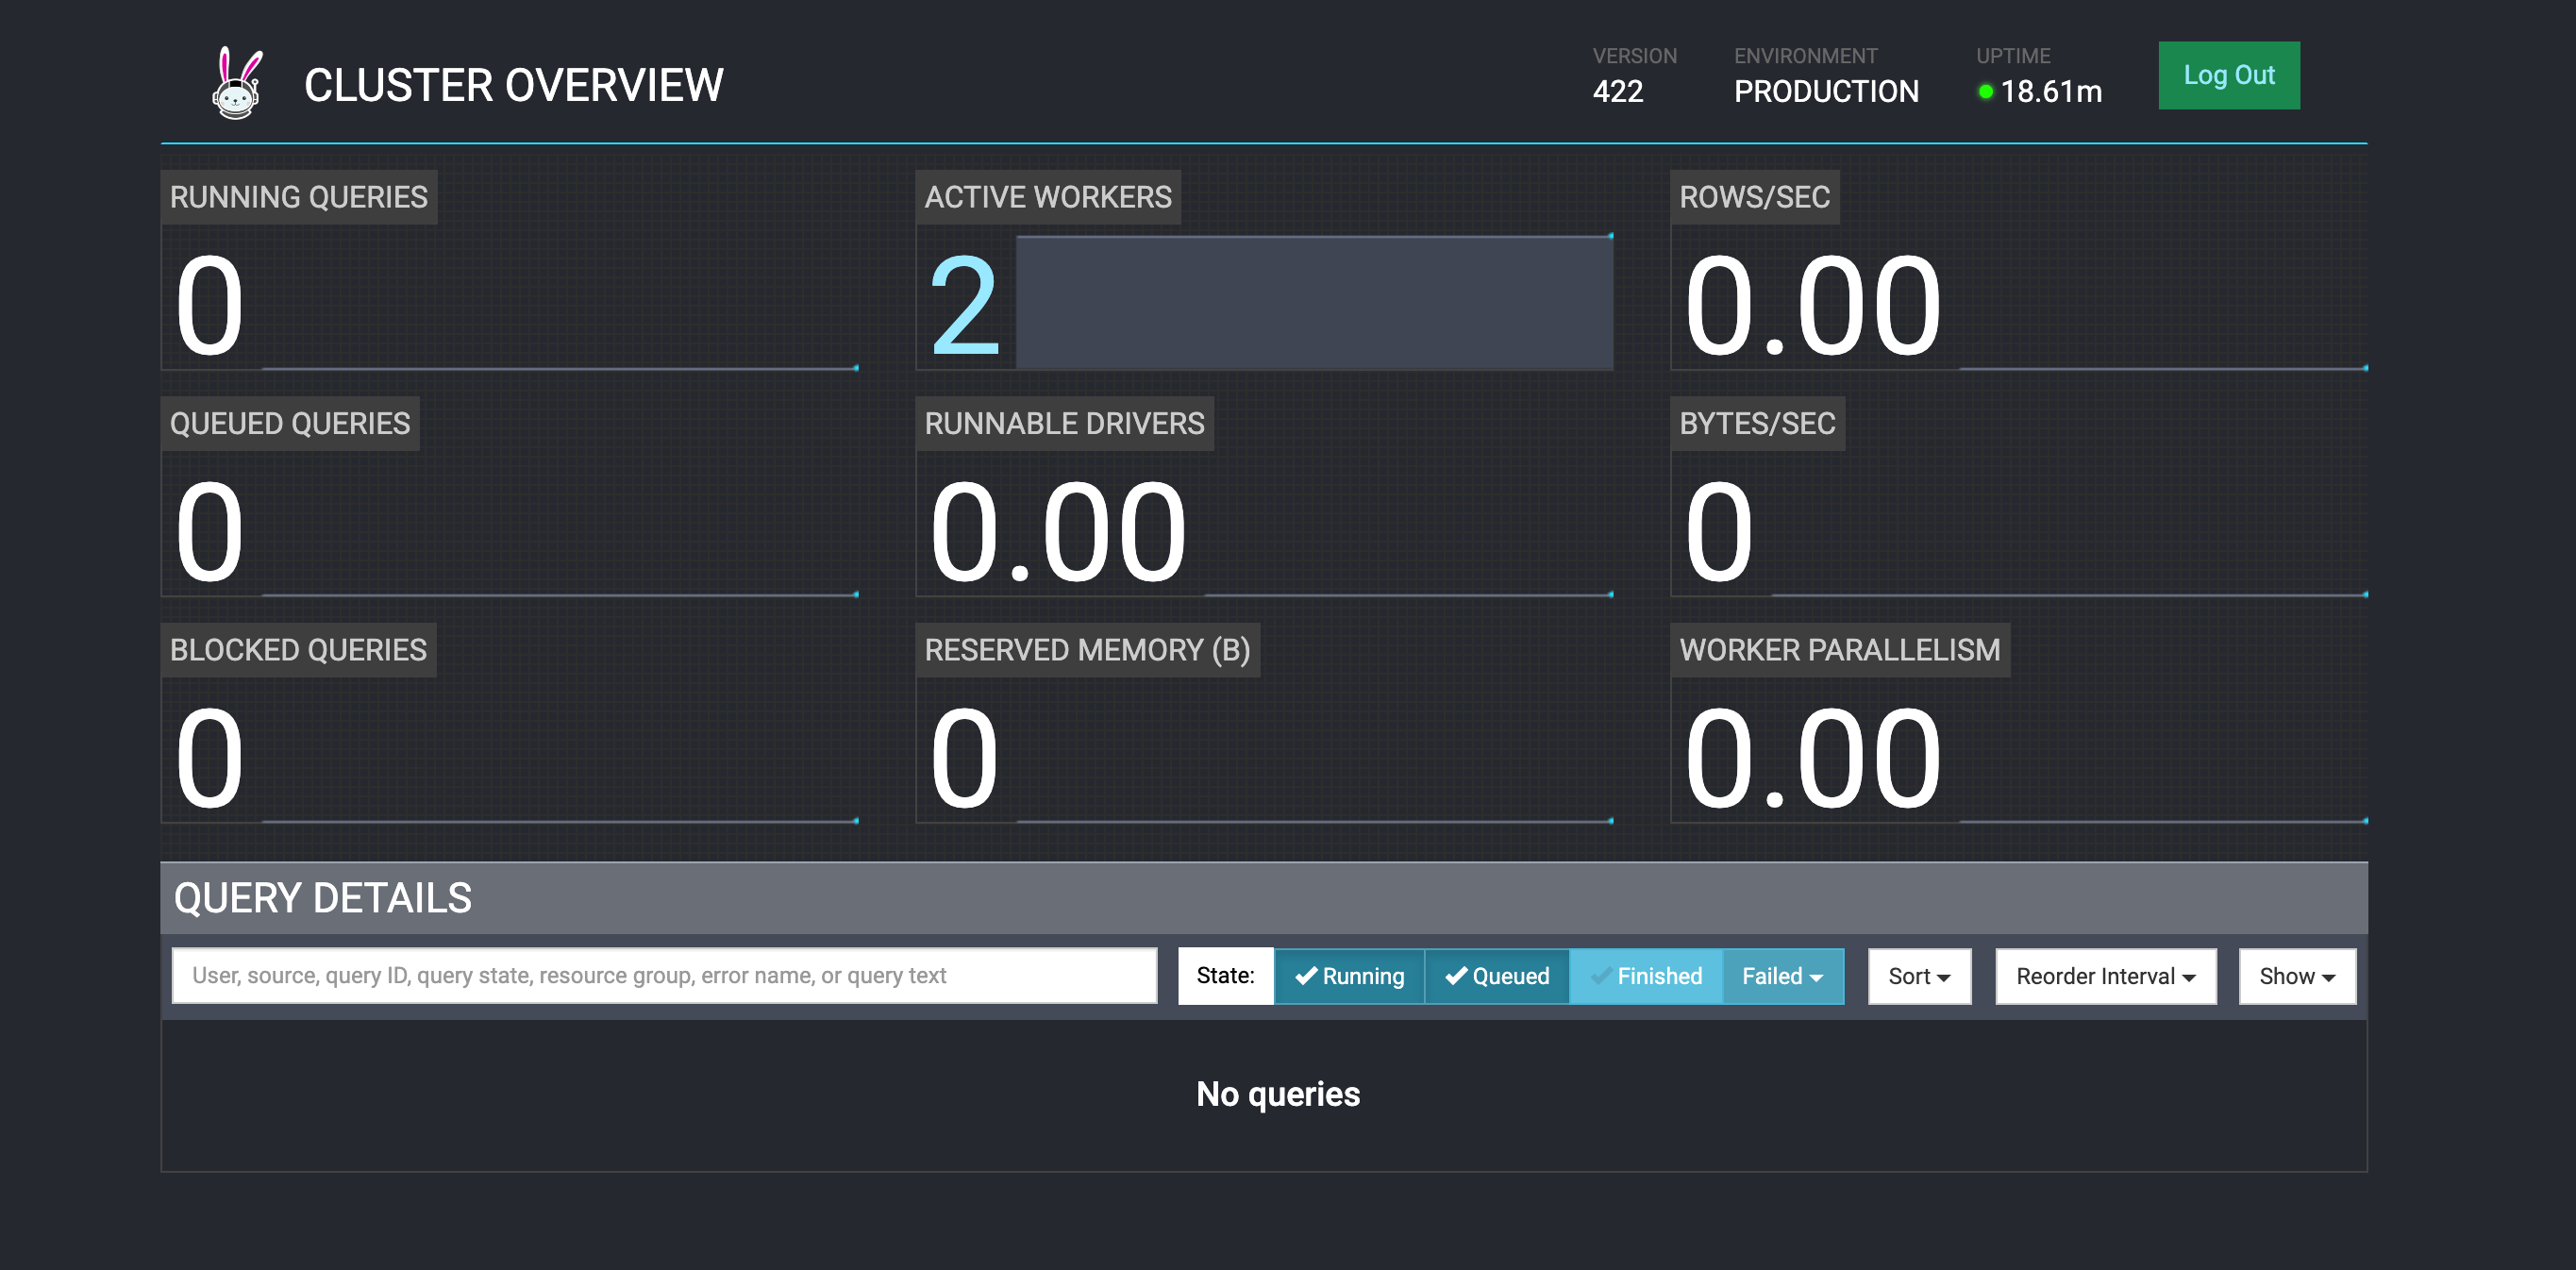
Task: Click the CLUSTER OVERVIEW header
Action: [x=514, y=85]
